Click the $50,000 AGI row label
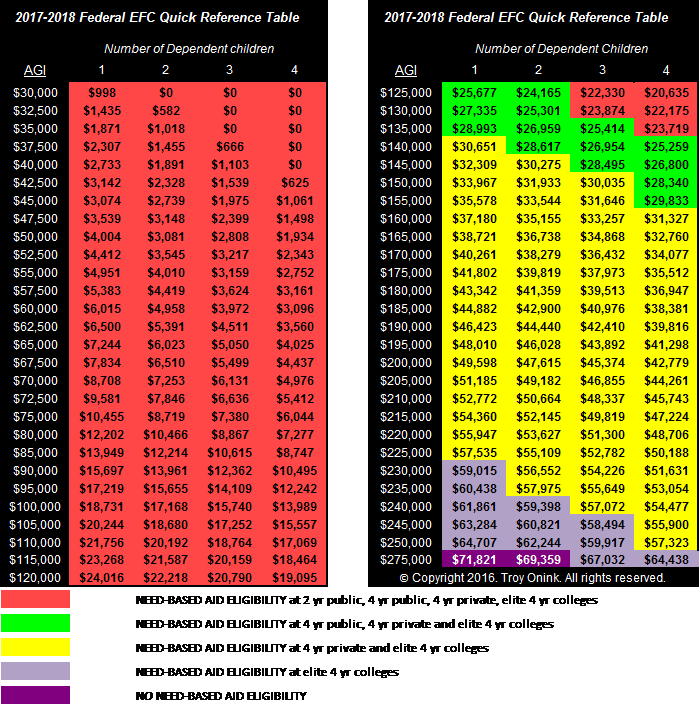The width and height of the screenshot is (700, 705). (36, 236)
